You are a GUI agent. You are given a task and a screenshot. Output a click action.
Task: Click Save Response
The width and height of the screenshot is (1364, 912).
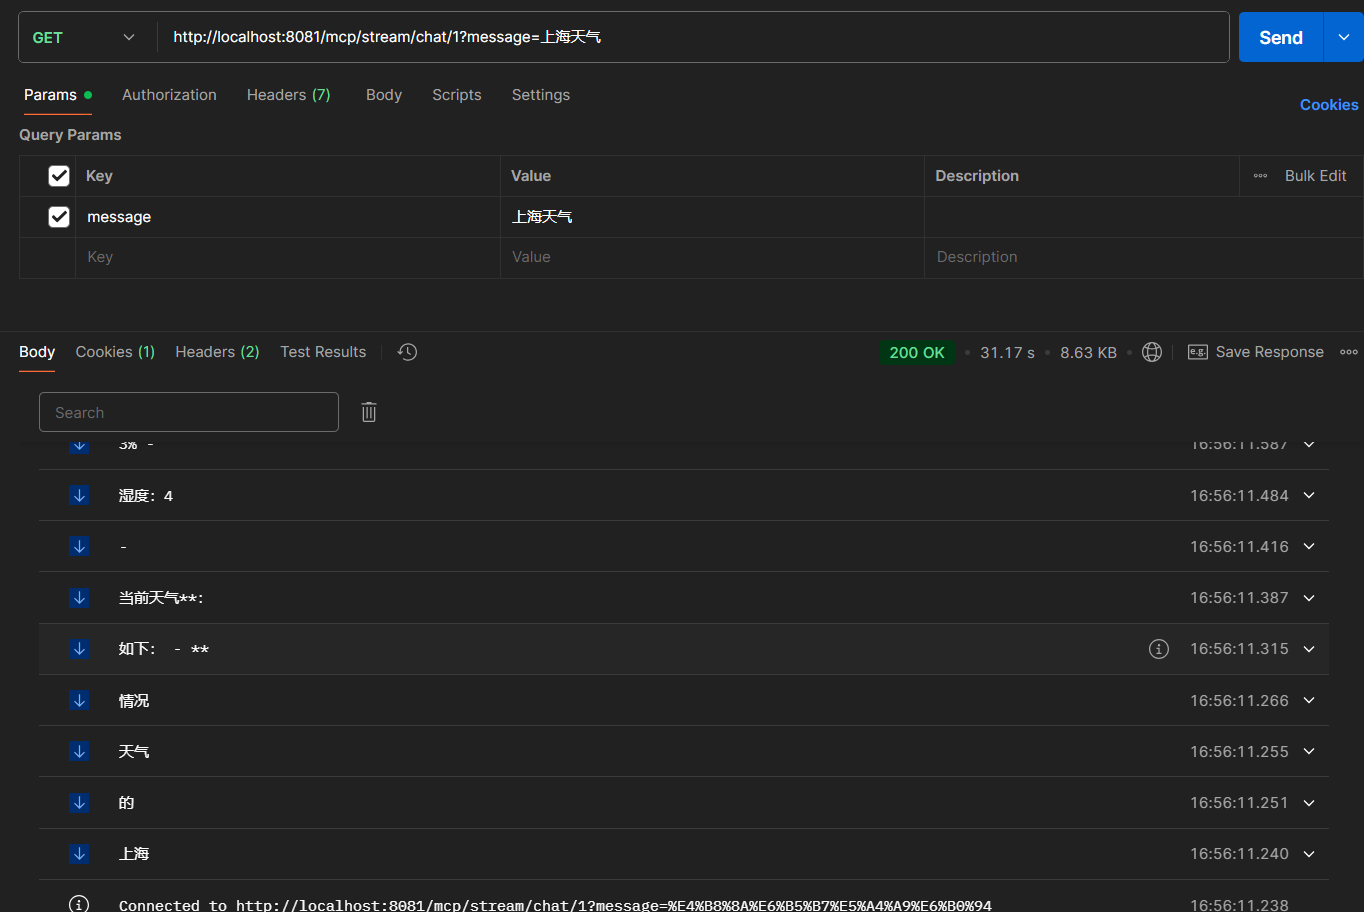1269,352
